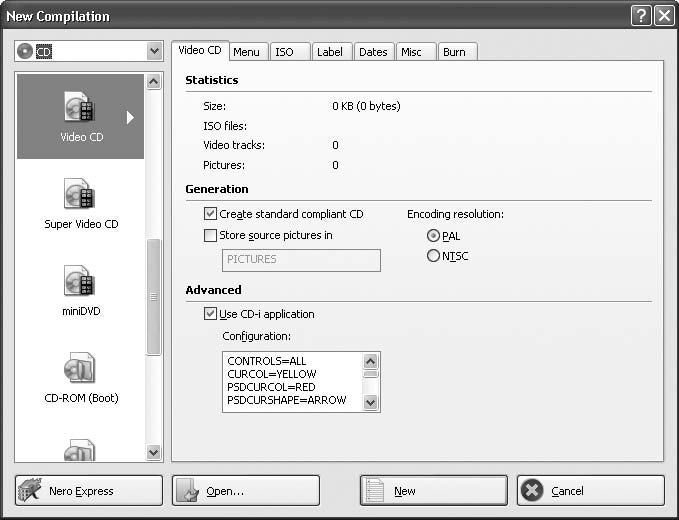Choose the Super Video CD icon
The image size is (679, 520).
tap(79, 194)
